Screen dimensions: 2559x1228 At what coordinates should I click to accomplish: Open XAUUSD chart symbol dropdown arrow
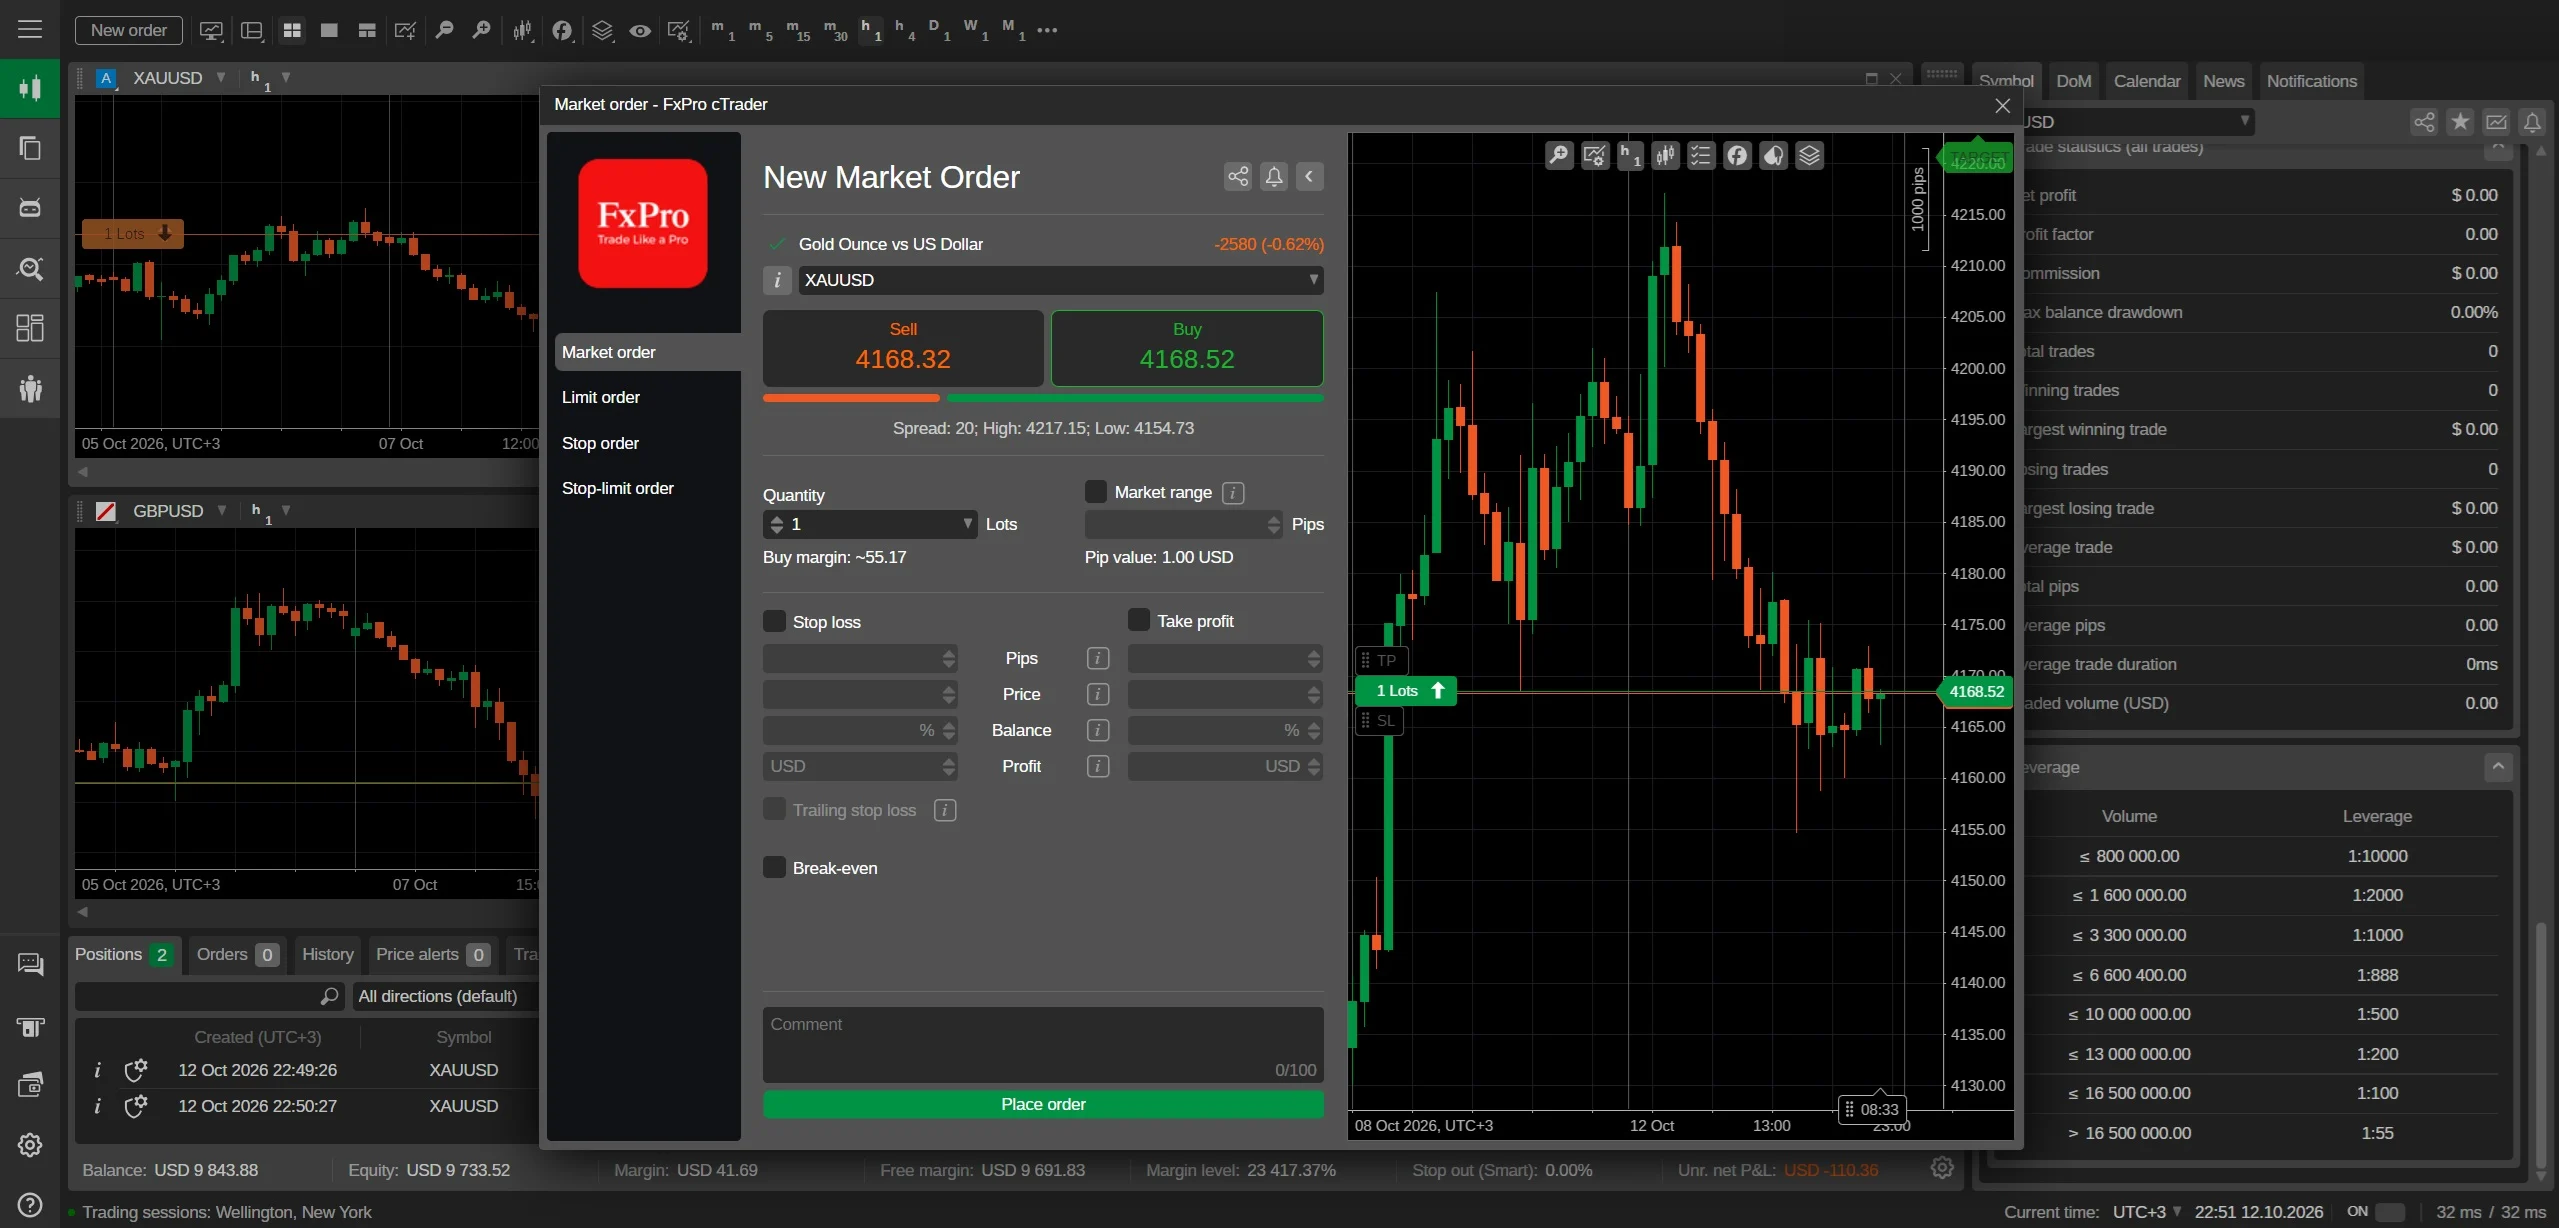220,77
